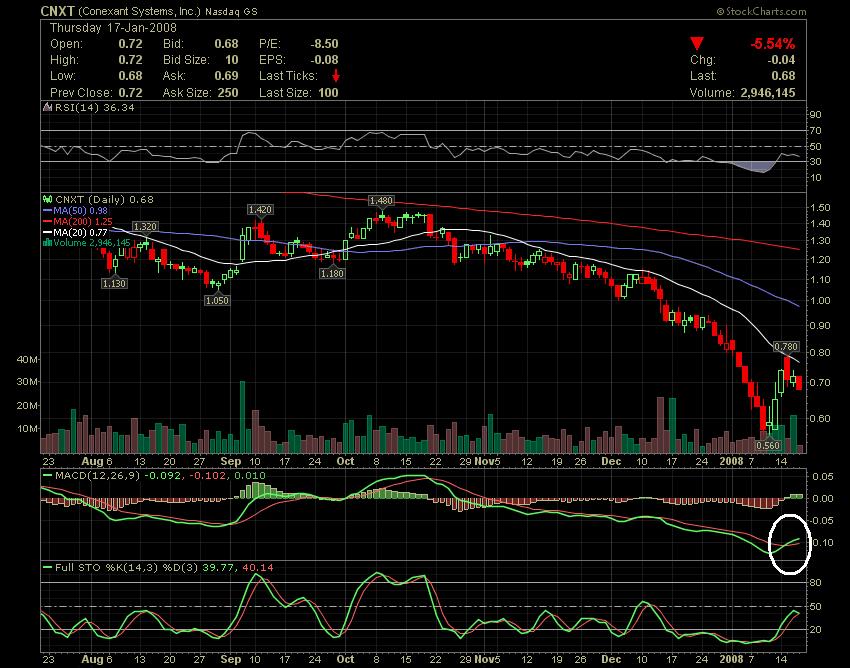
Task: Click the RSI(14) 36.34 label
Action: [x=94, y=107]
